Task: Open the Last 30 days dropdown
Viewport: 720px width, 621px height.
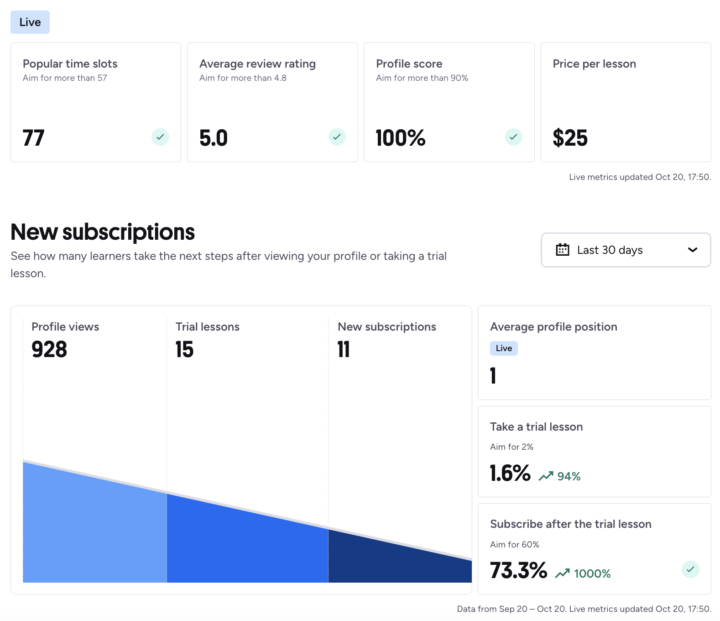Action: tap(625, 250)
